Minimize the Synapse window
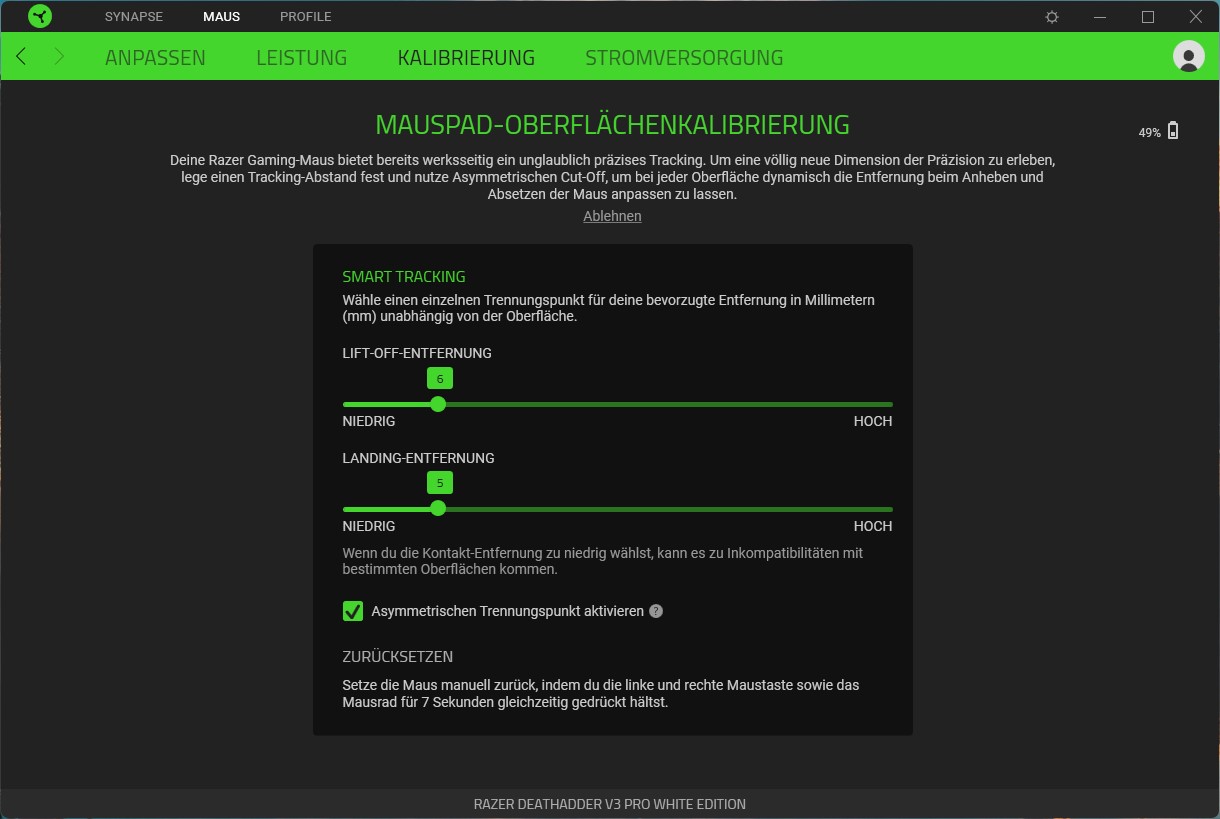 point(1100,17)
